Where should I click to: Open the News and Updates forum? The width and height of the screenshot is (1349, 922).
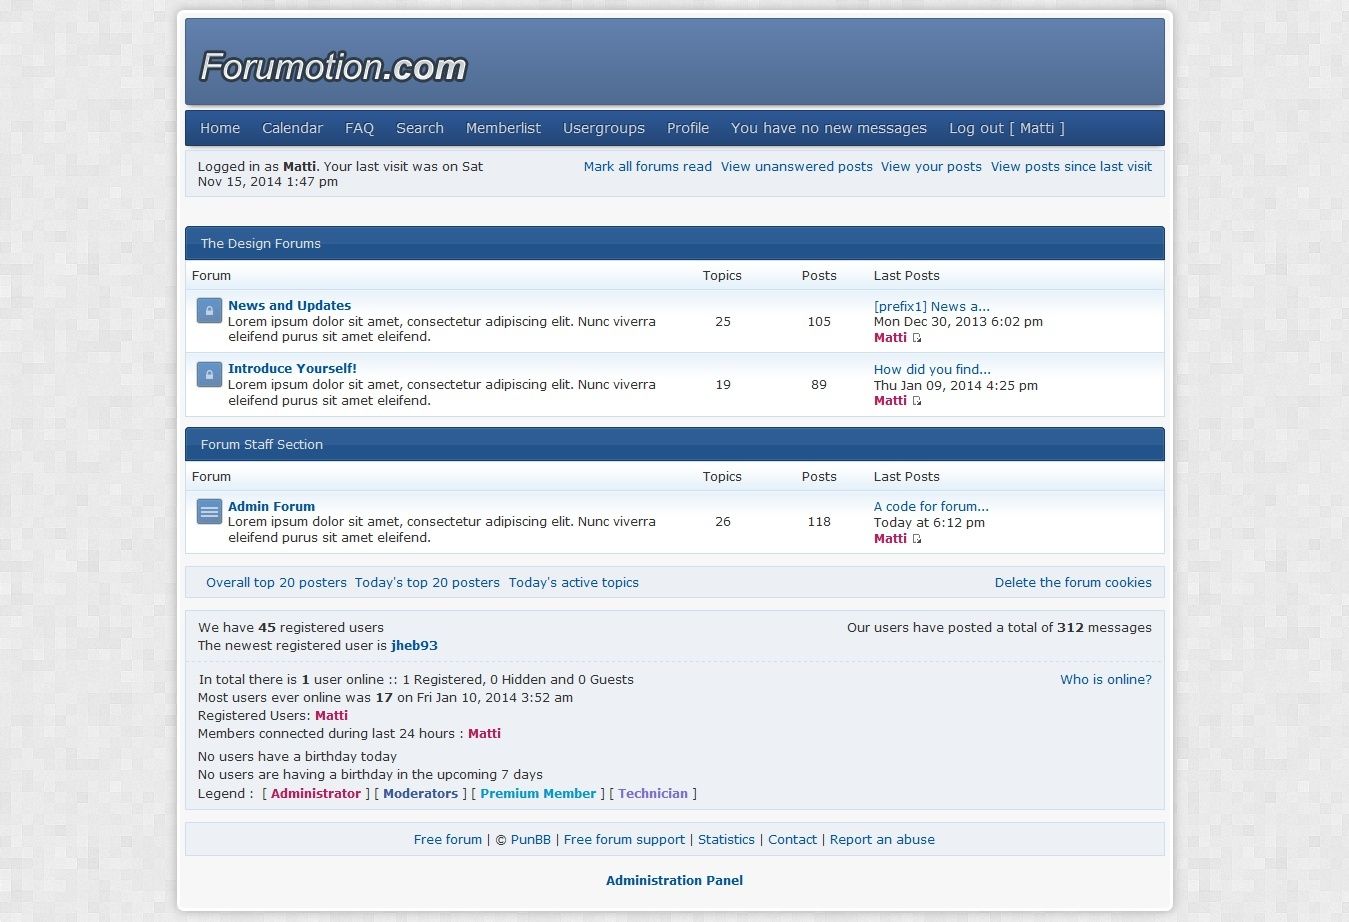pos(289,306)
